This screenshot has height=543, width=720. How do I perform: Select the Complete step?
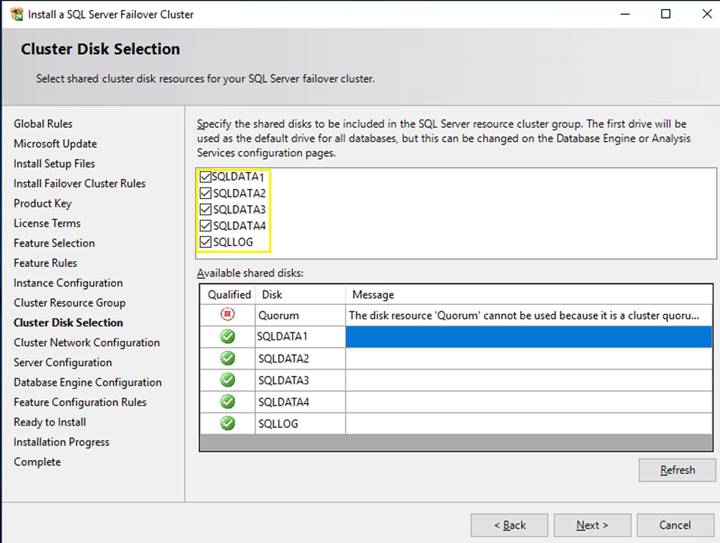pos(37,462)
